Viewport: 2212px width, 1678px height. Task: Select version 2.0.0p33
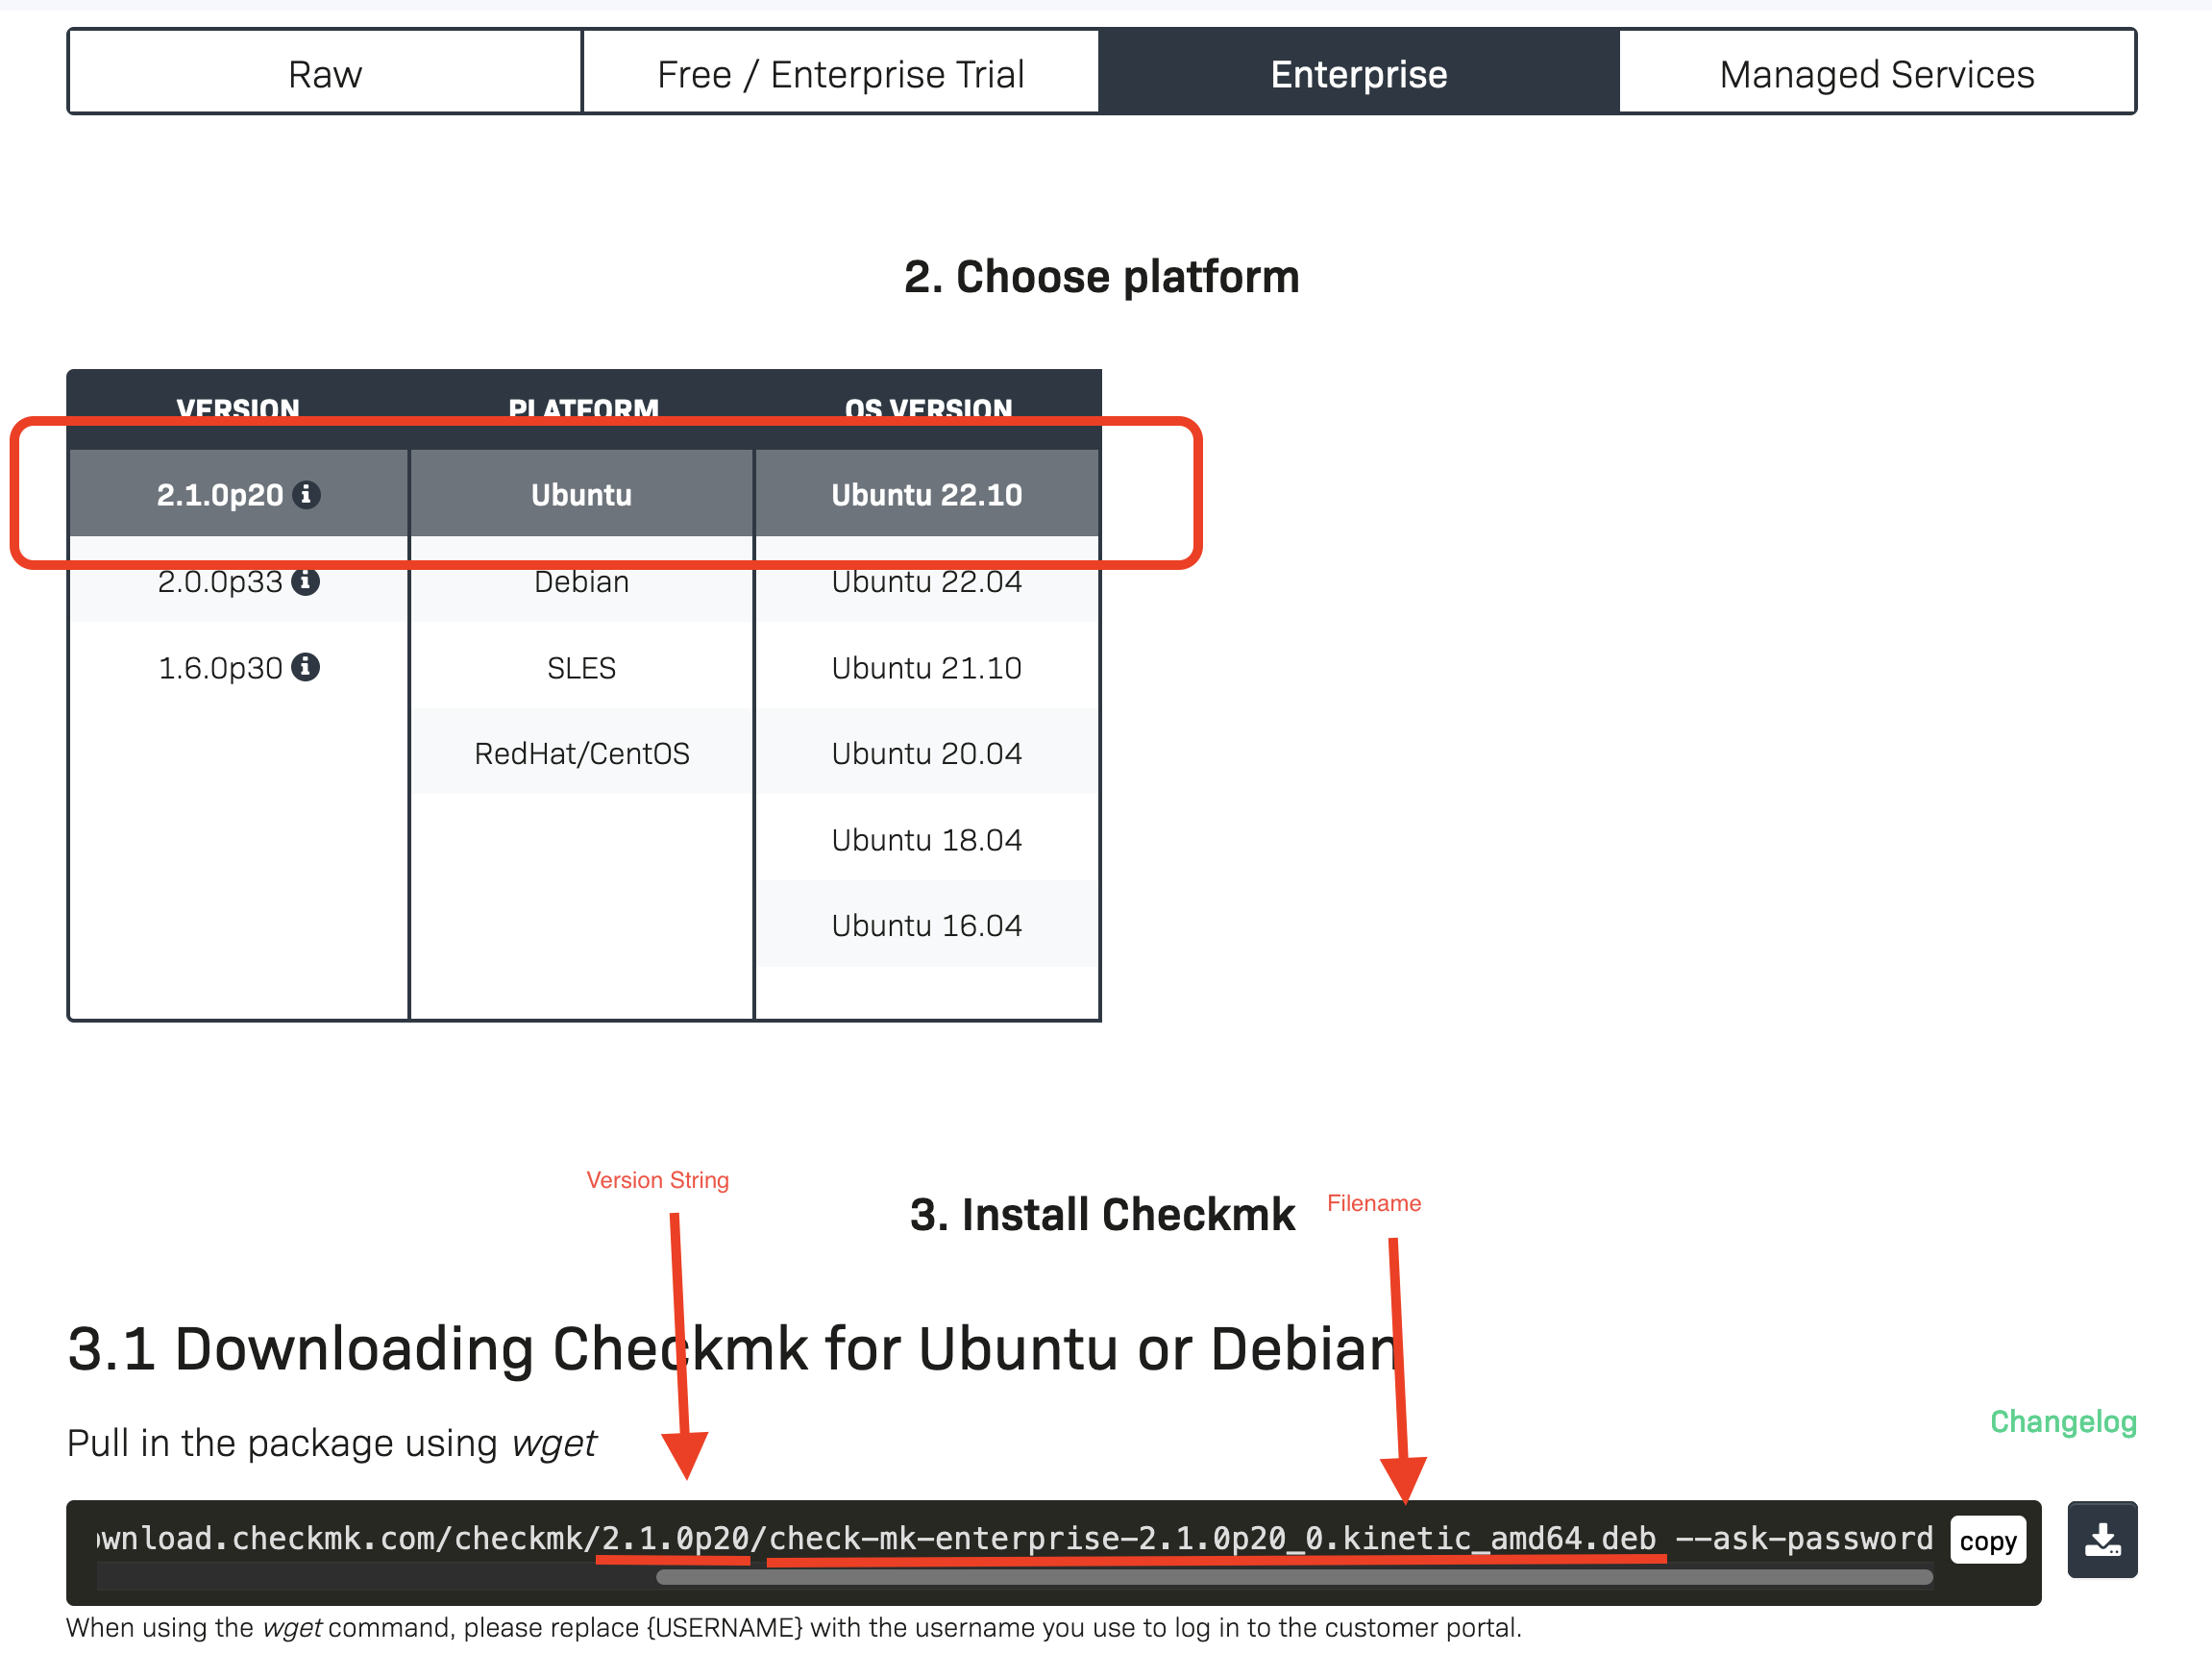click(220, 582)
